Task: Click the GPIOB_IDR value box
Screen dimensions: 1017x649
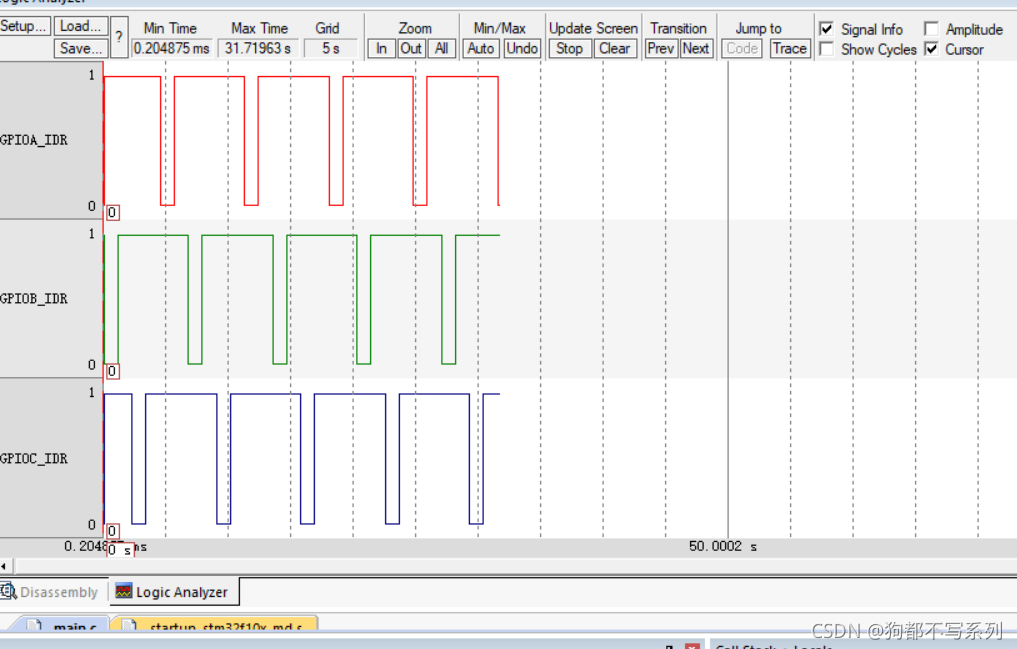Action: tap(112, 372)
